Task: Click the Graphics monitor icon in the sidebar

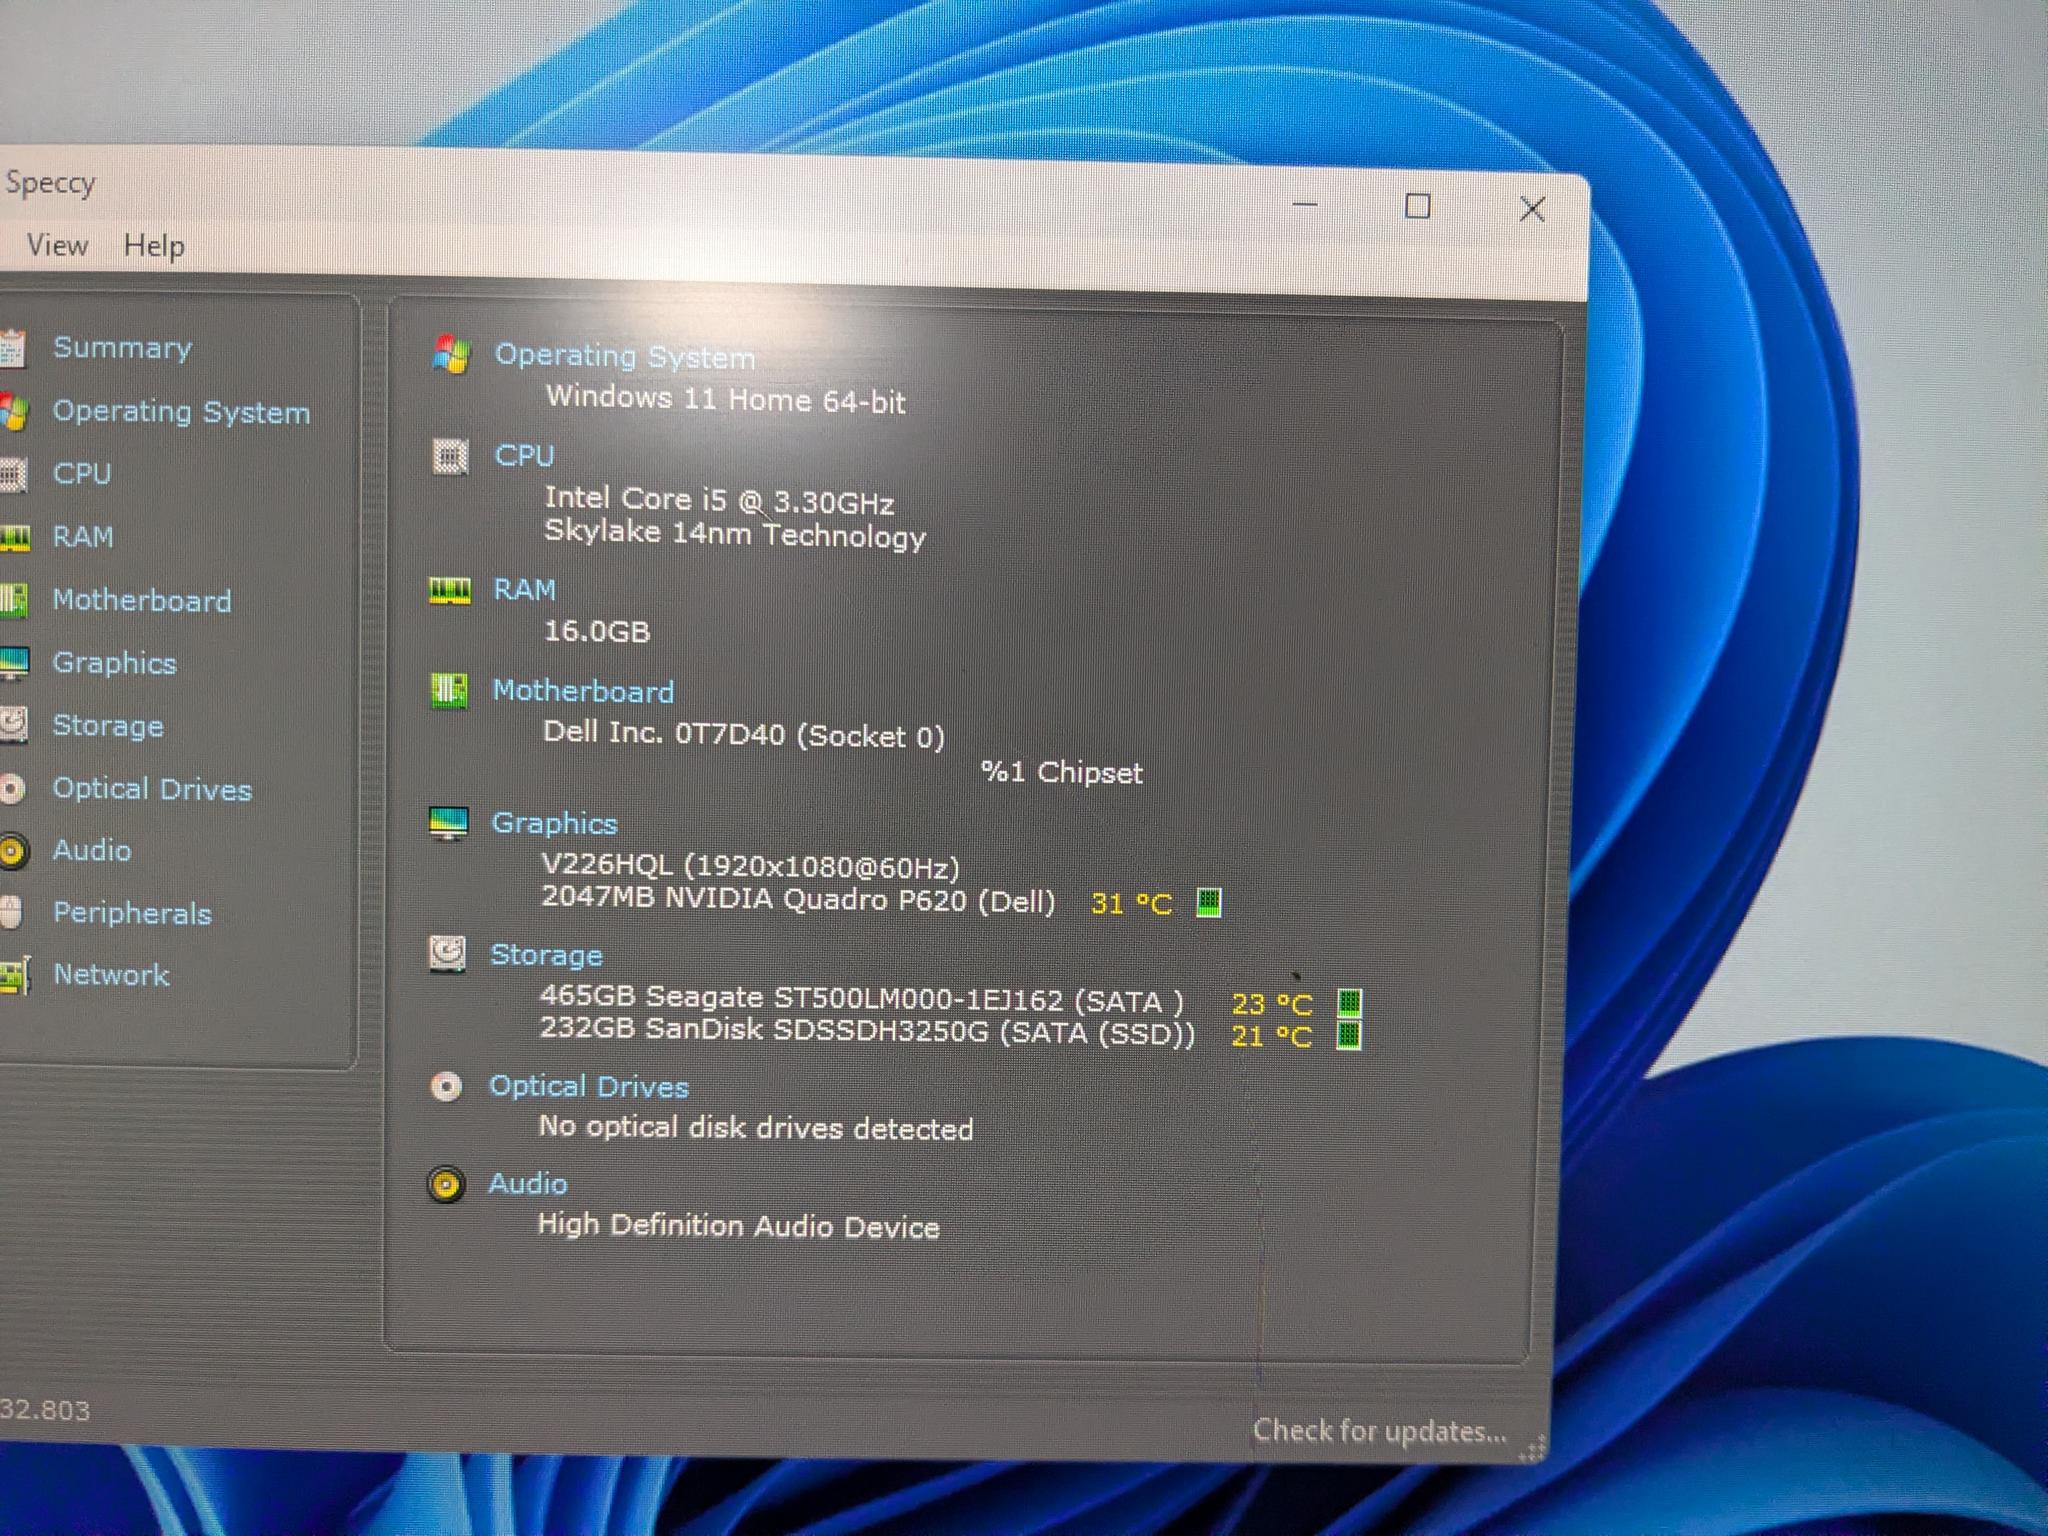Action: [x=14, y=663]
